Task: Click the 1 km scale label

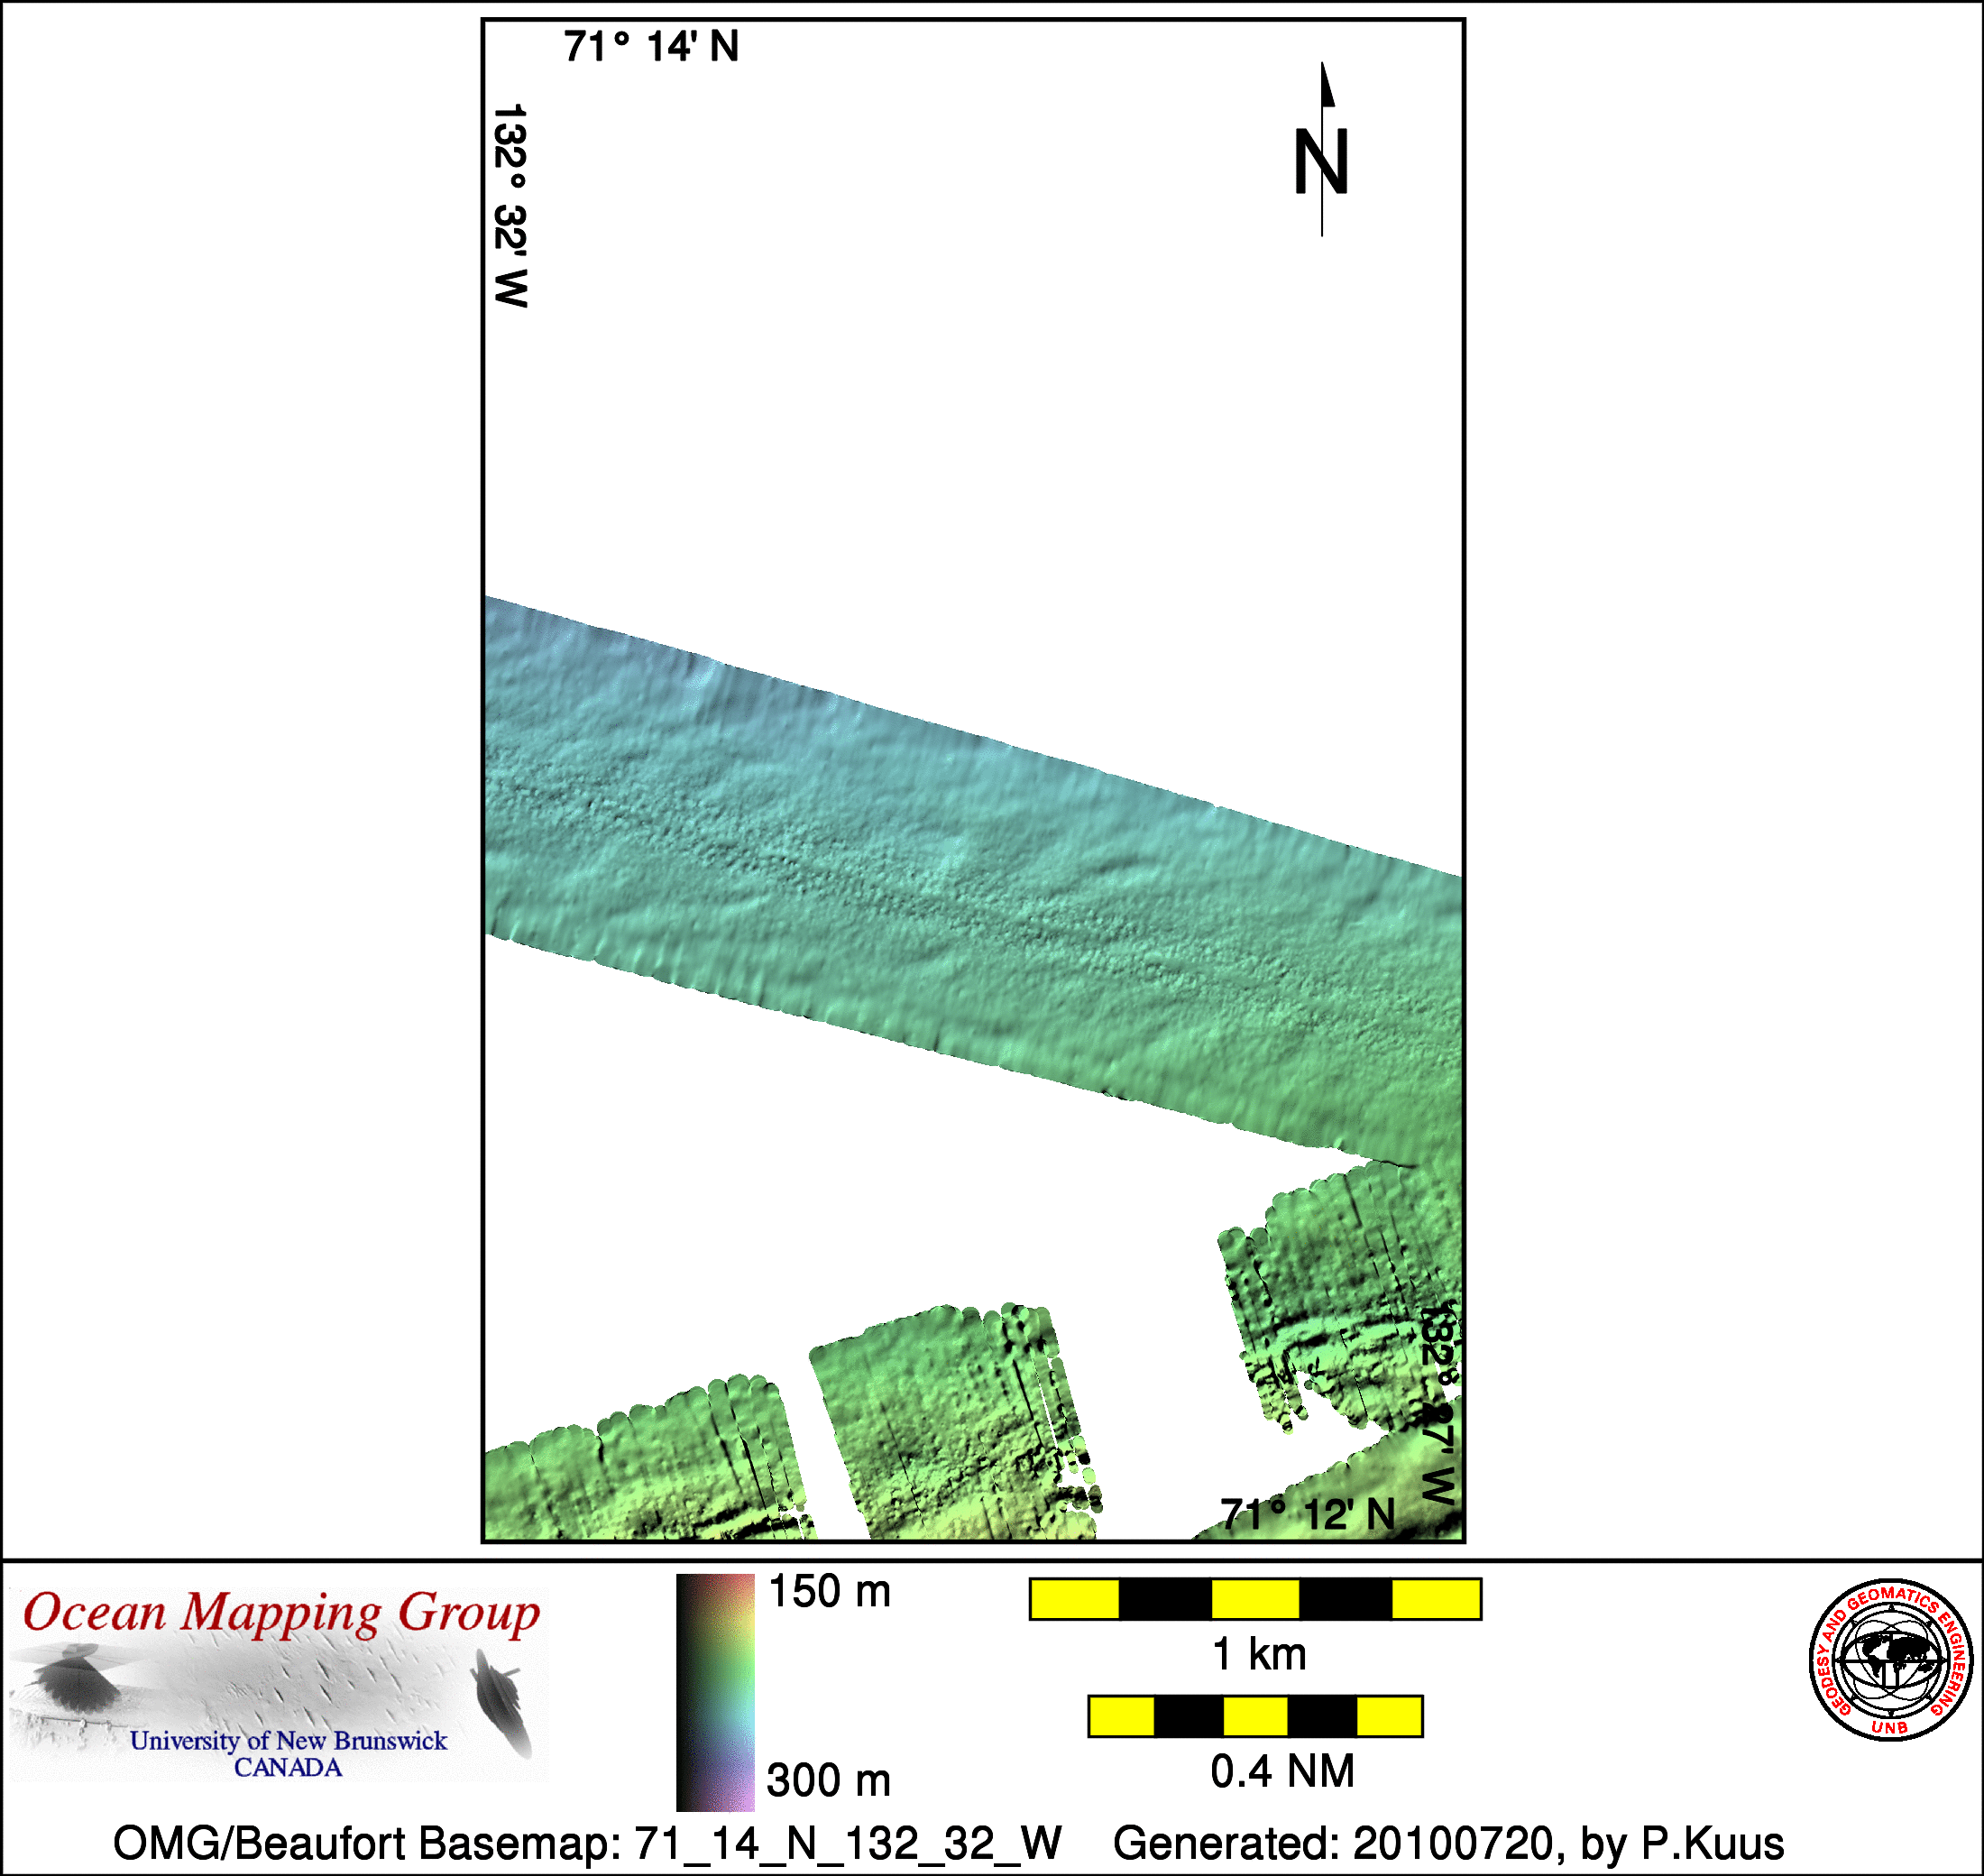Action: pos(1259,1655)
